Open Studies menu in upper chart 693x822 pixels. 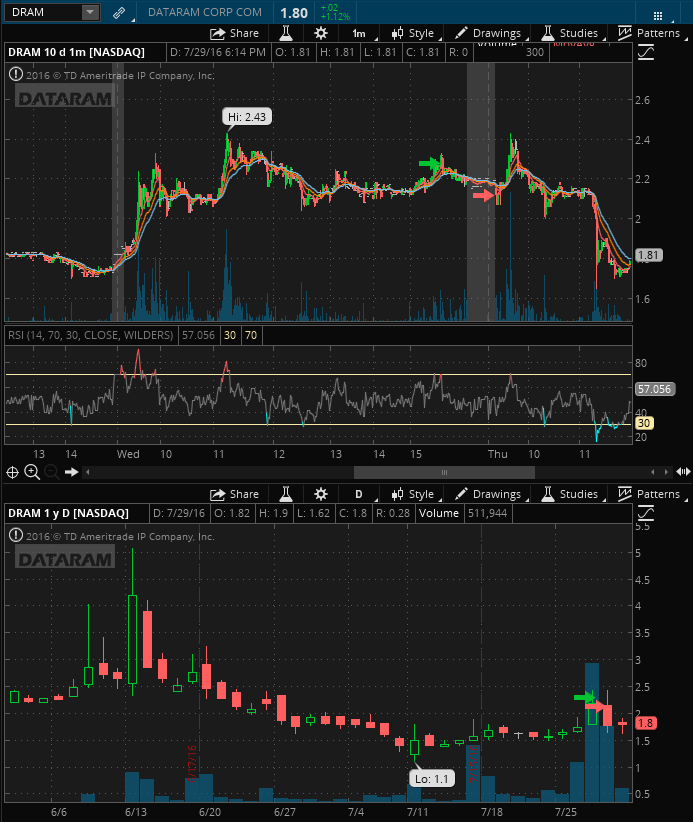click(x=570, y=33)
